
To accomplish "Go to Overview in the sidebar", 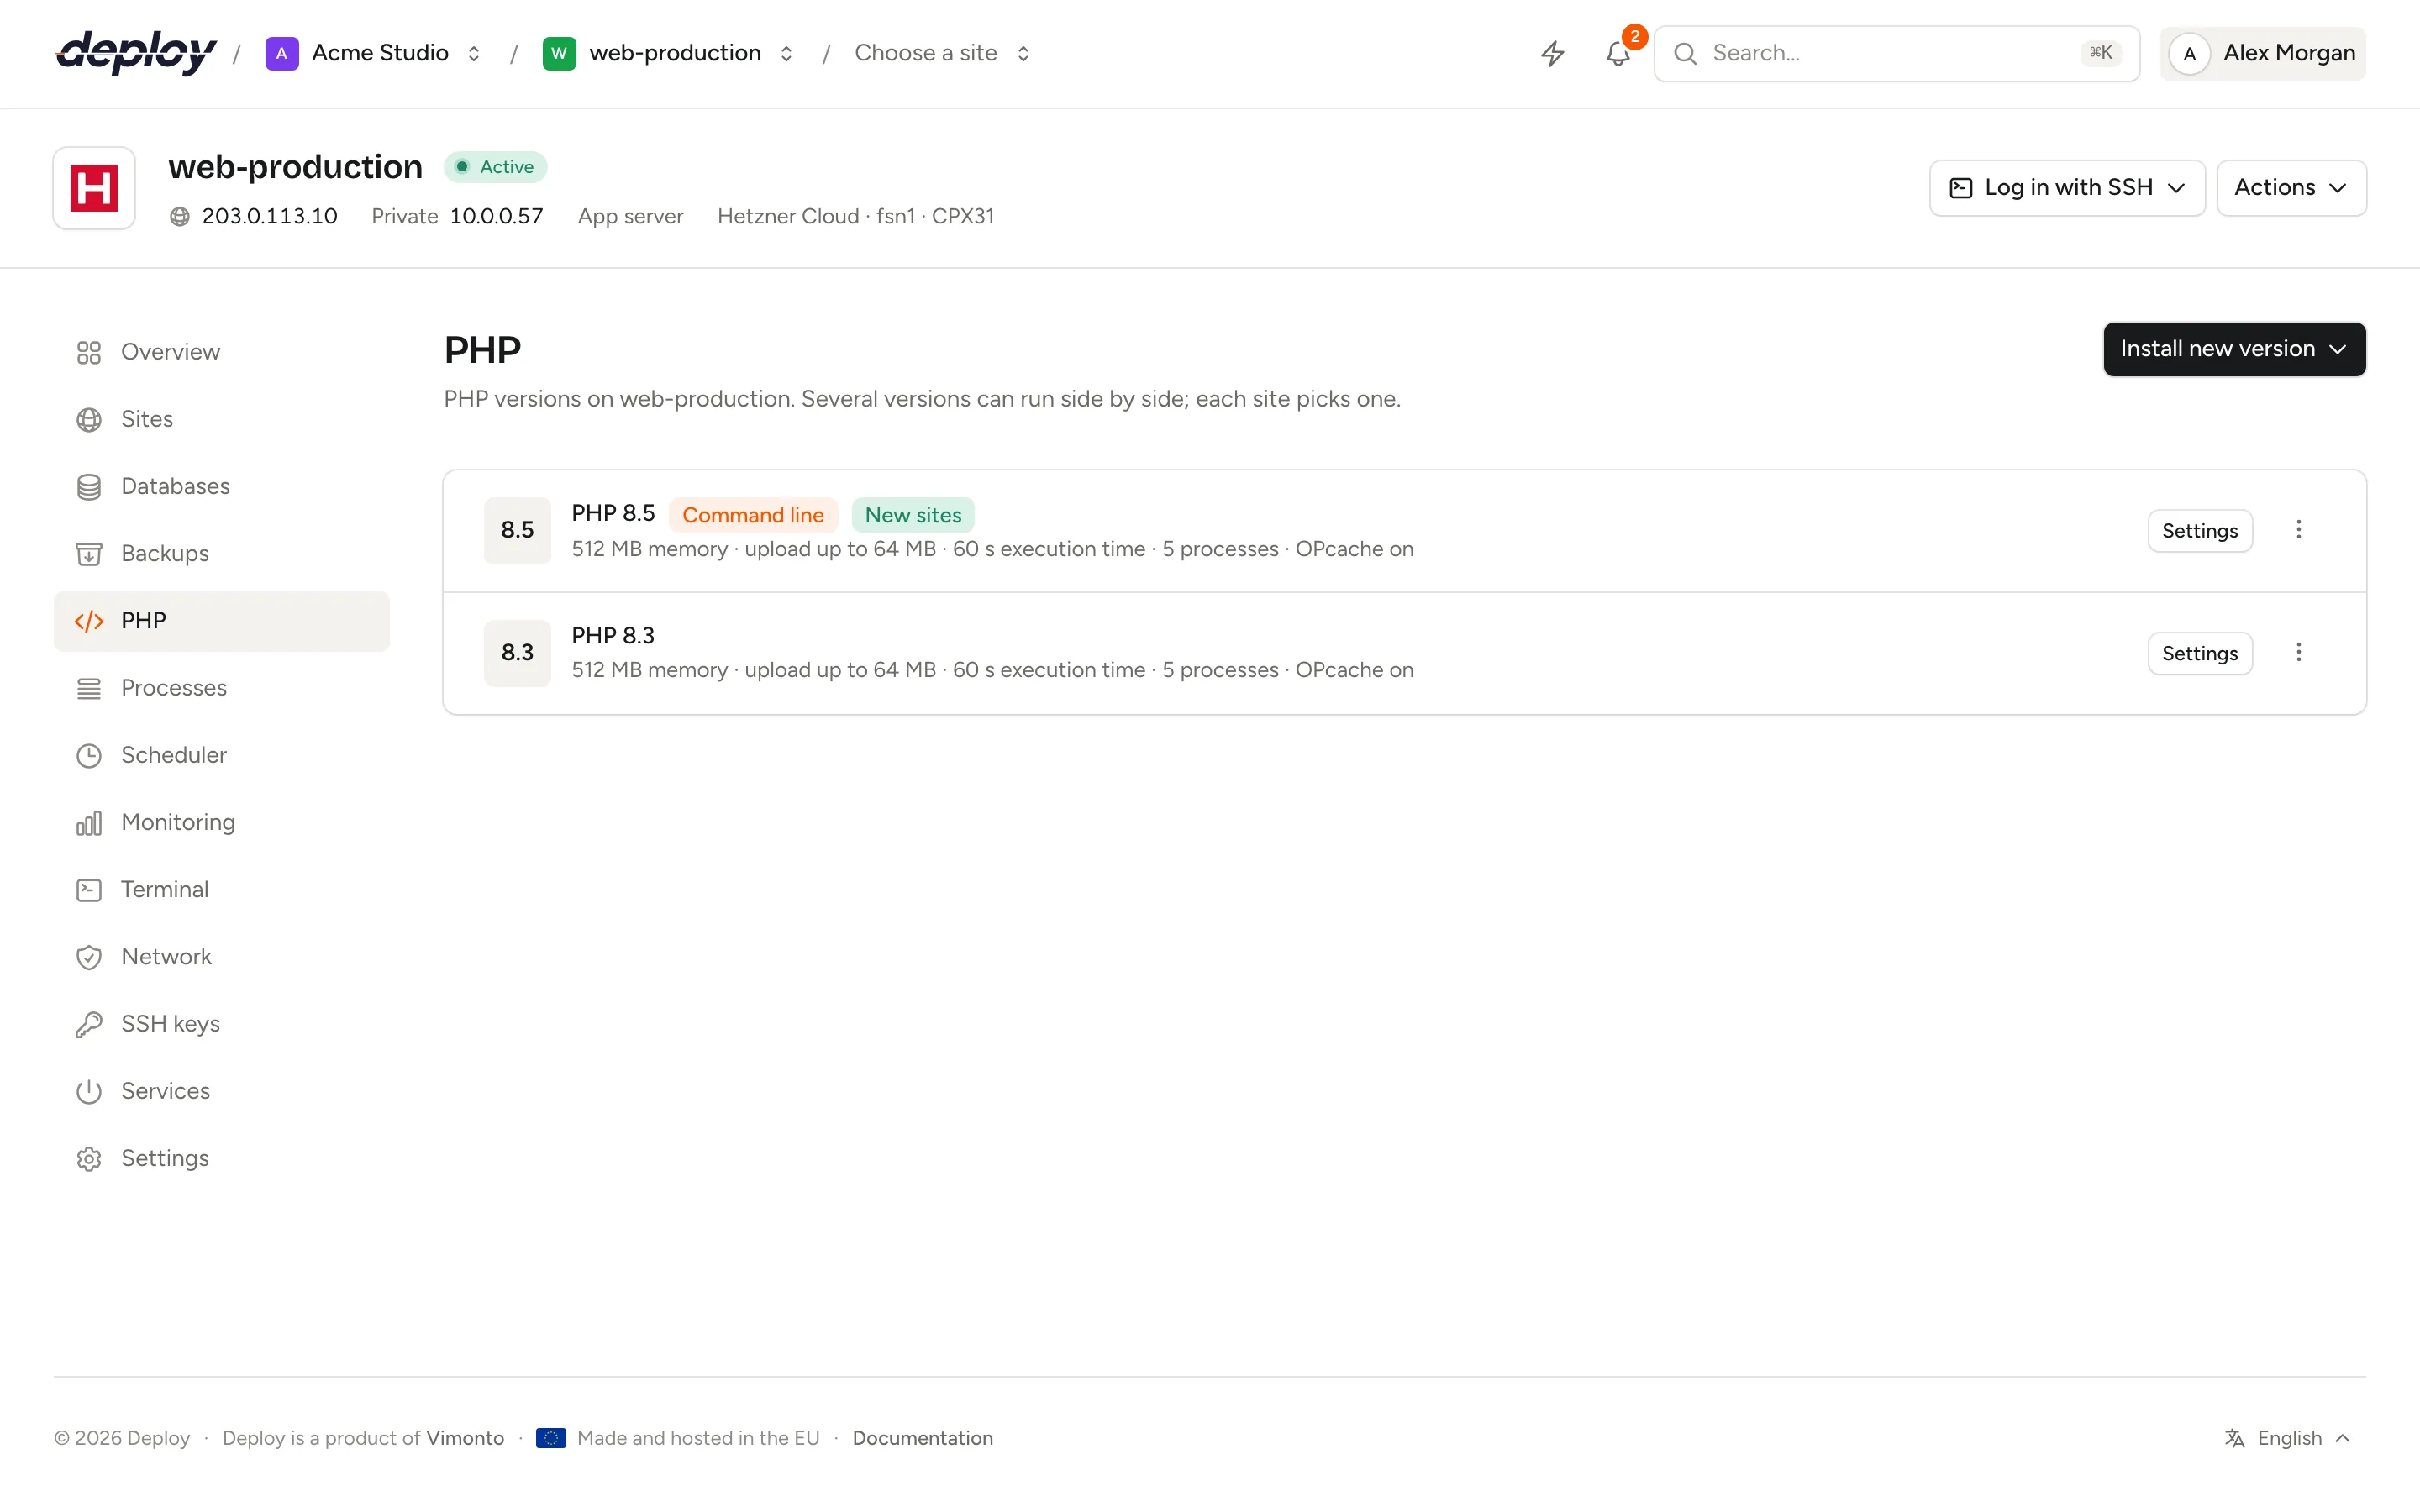I will (221, 352).
